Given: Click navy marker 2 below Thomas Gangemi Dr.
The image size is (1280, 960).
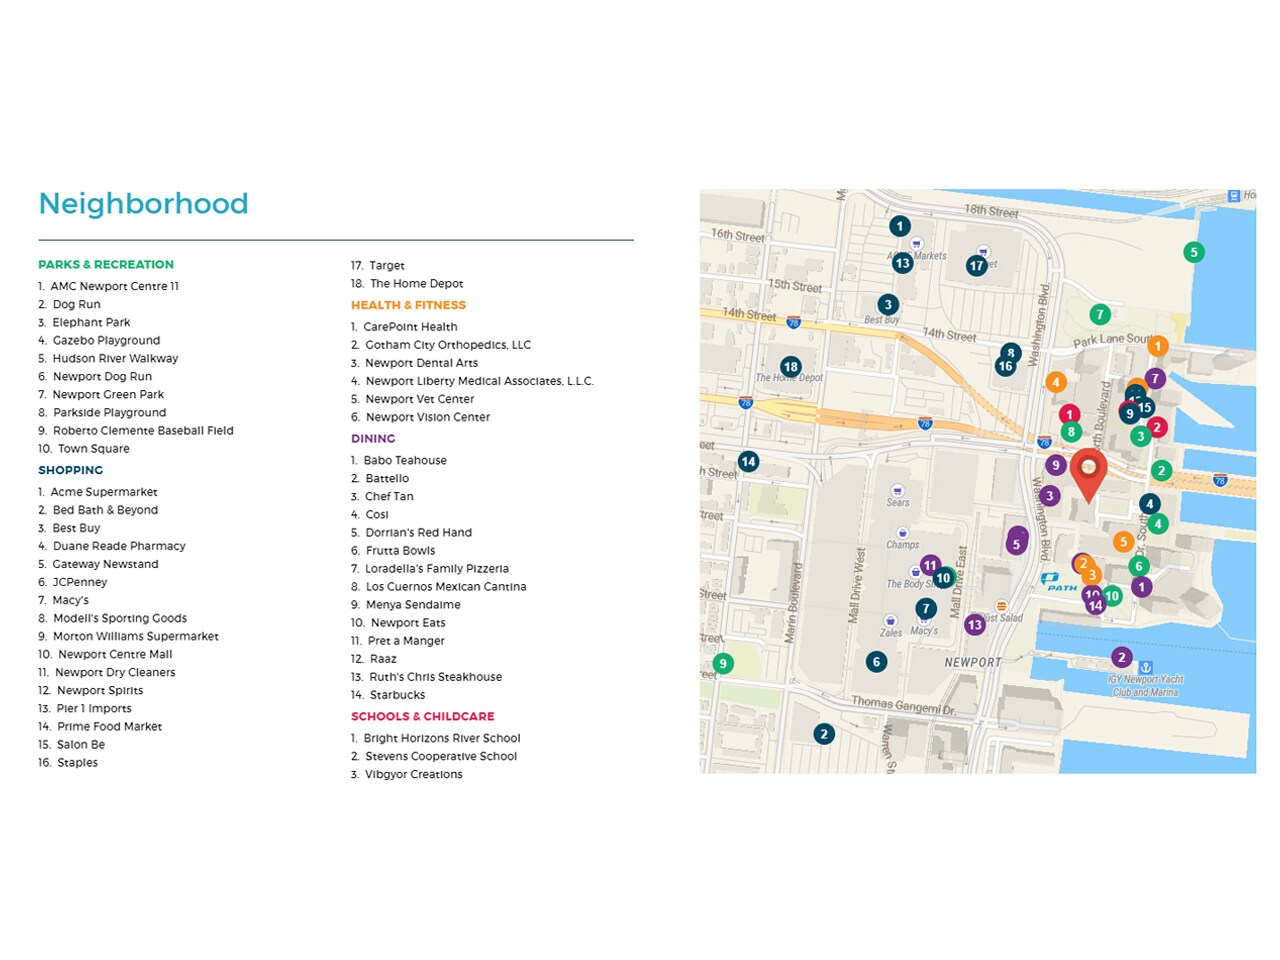Looking at the screenshot, I should (824, 733).
